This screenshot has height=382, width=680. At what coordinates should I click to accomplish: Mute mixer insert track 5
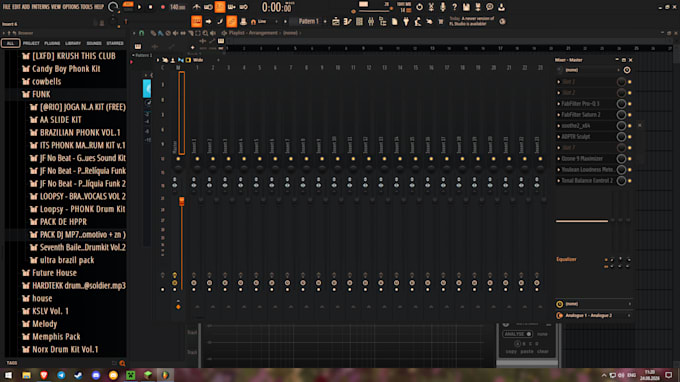259,159
